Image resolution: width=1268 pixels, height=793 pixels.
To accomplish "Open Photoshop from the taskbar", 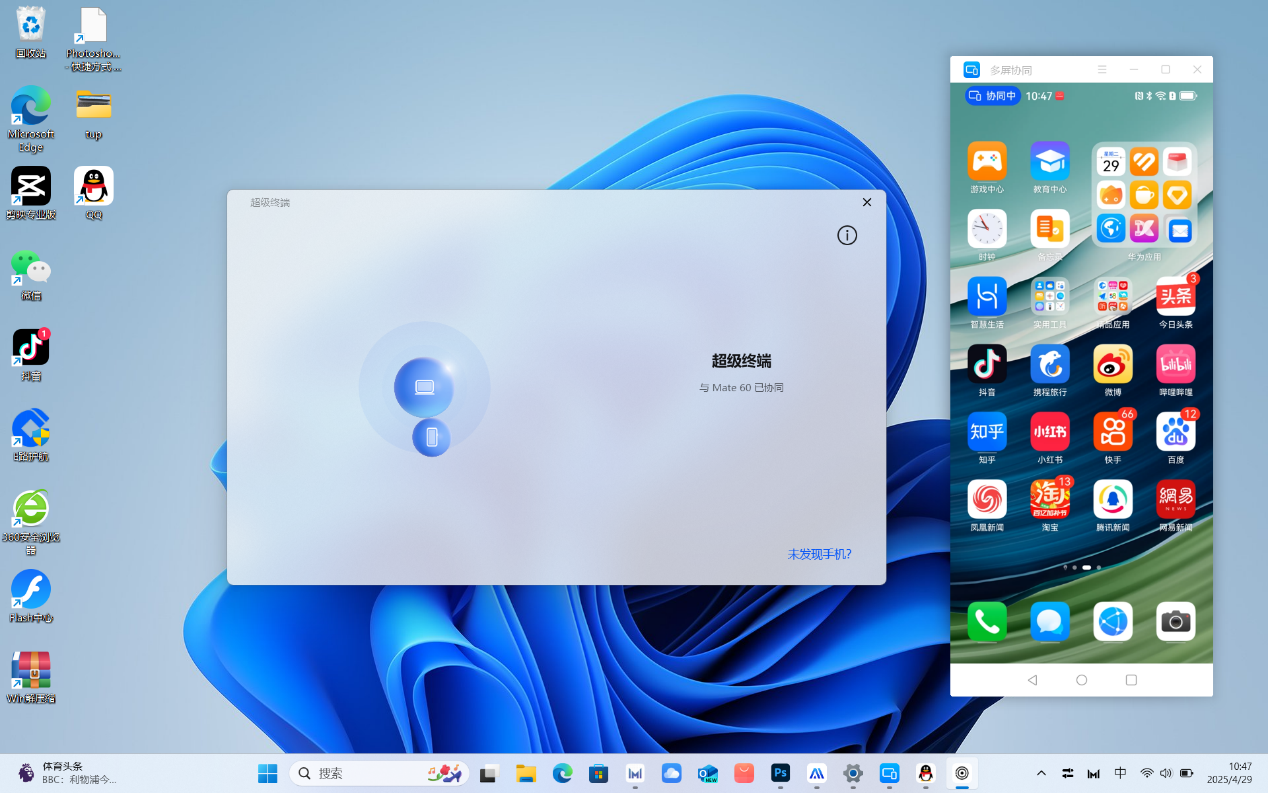I will coord(780,773).
